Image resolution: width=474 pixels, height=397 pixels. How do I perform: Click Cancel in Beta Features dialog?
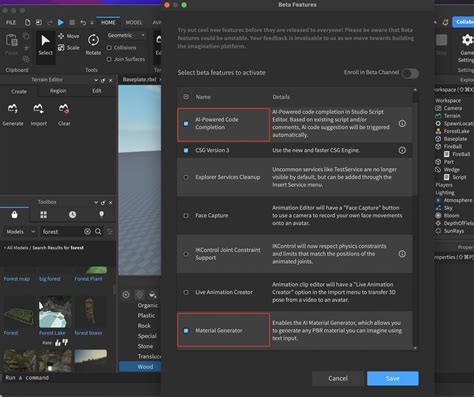[338, 378]
